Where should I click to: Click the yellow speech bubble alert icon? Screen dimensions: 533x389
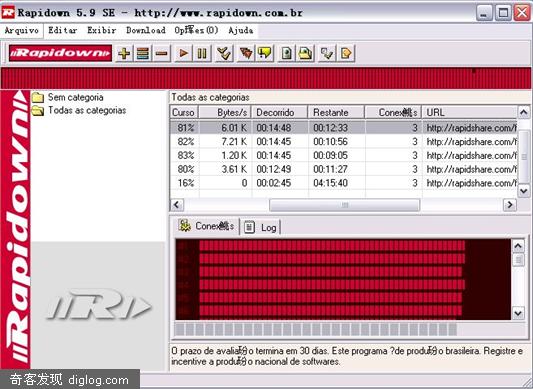tap(265, 53)
